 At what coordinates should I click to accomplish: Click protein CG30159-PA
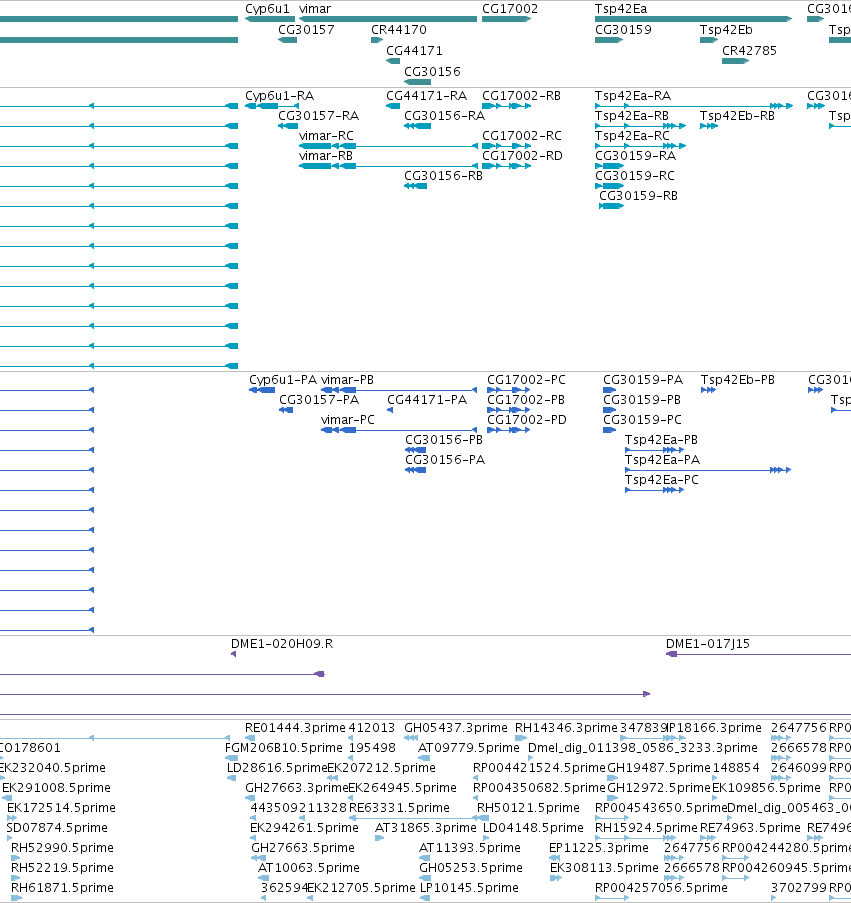coord(643,380)
